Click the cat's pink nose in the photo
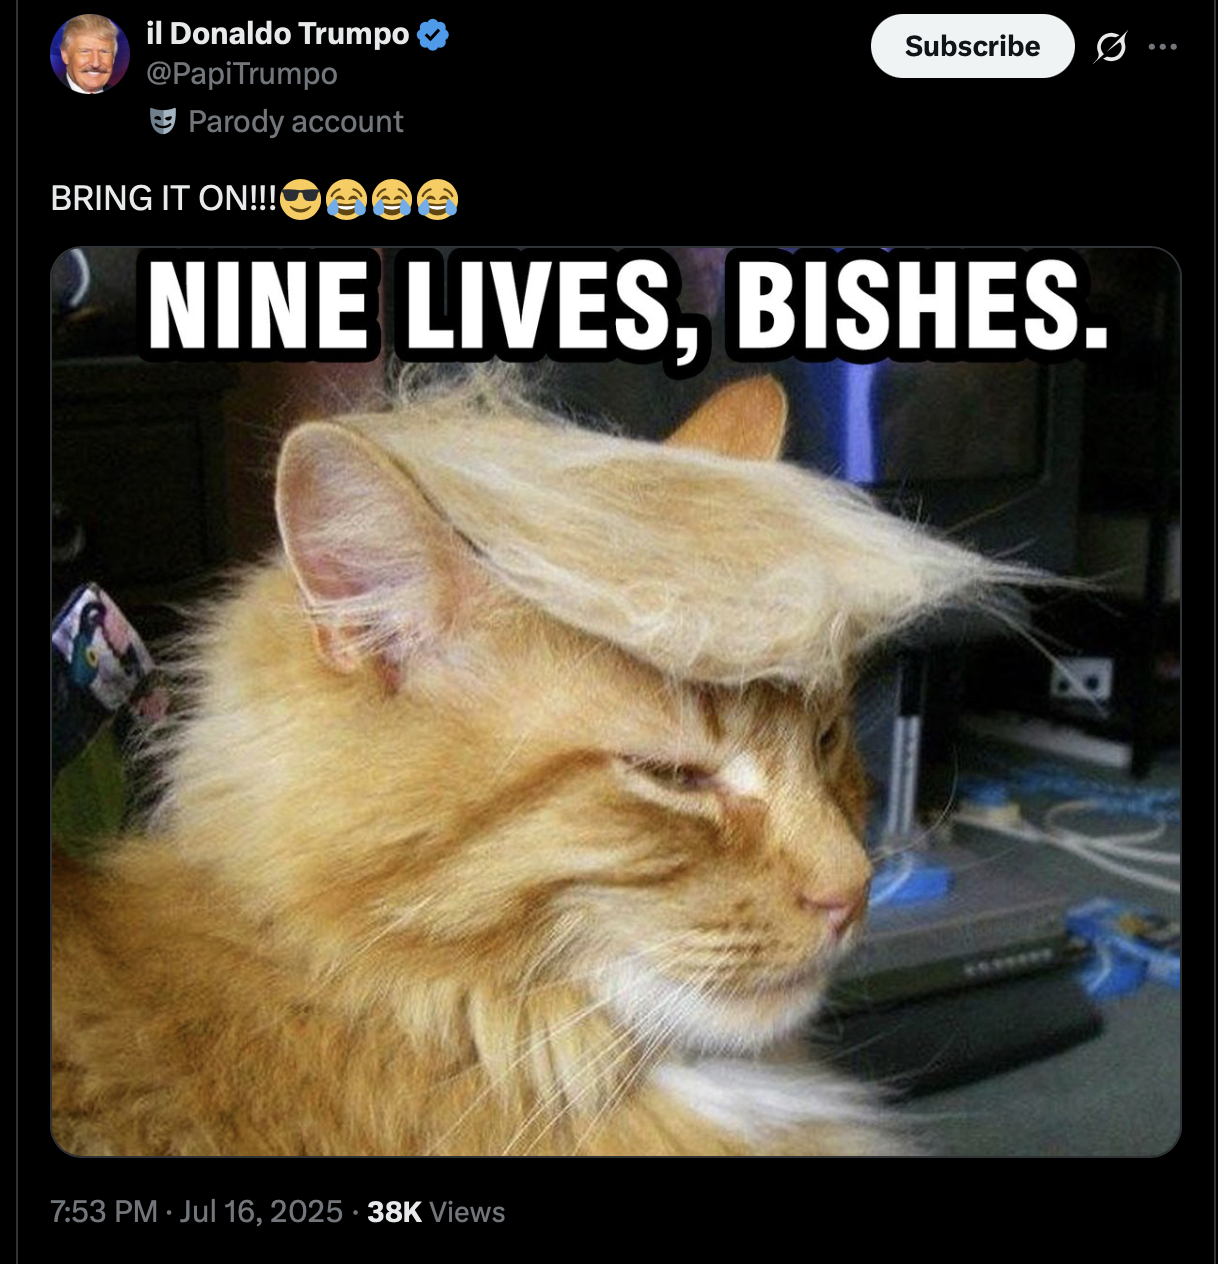Image resolution: width=1218 pixels, height=1264 pixels. click(x=835, y=909)
